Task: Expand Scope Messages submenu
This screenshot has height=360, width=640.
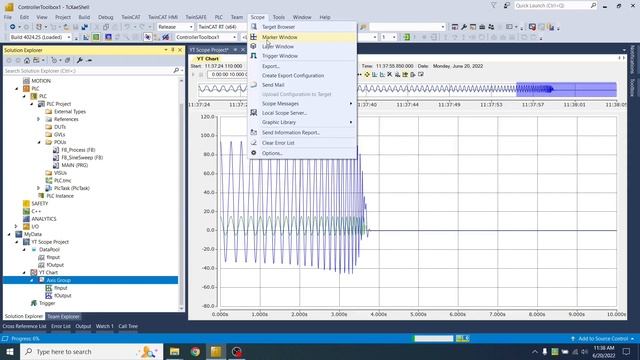Action: [302, 104]
